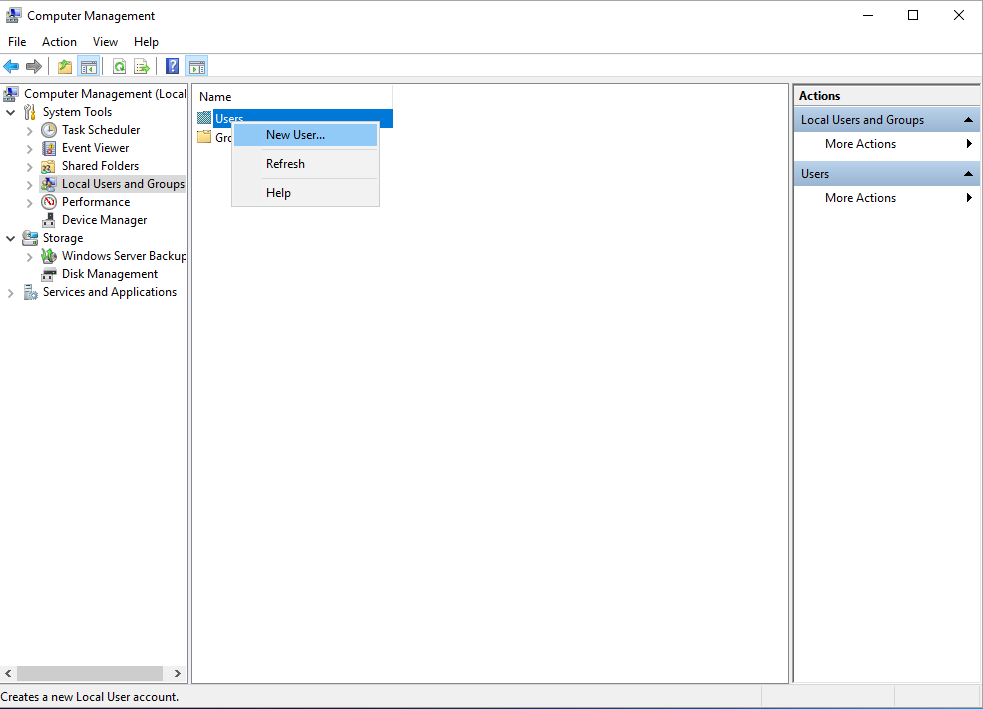
Task: Toggle Show/Hide Console Tree toolbar icon
Action: [x=88, y=66]
